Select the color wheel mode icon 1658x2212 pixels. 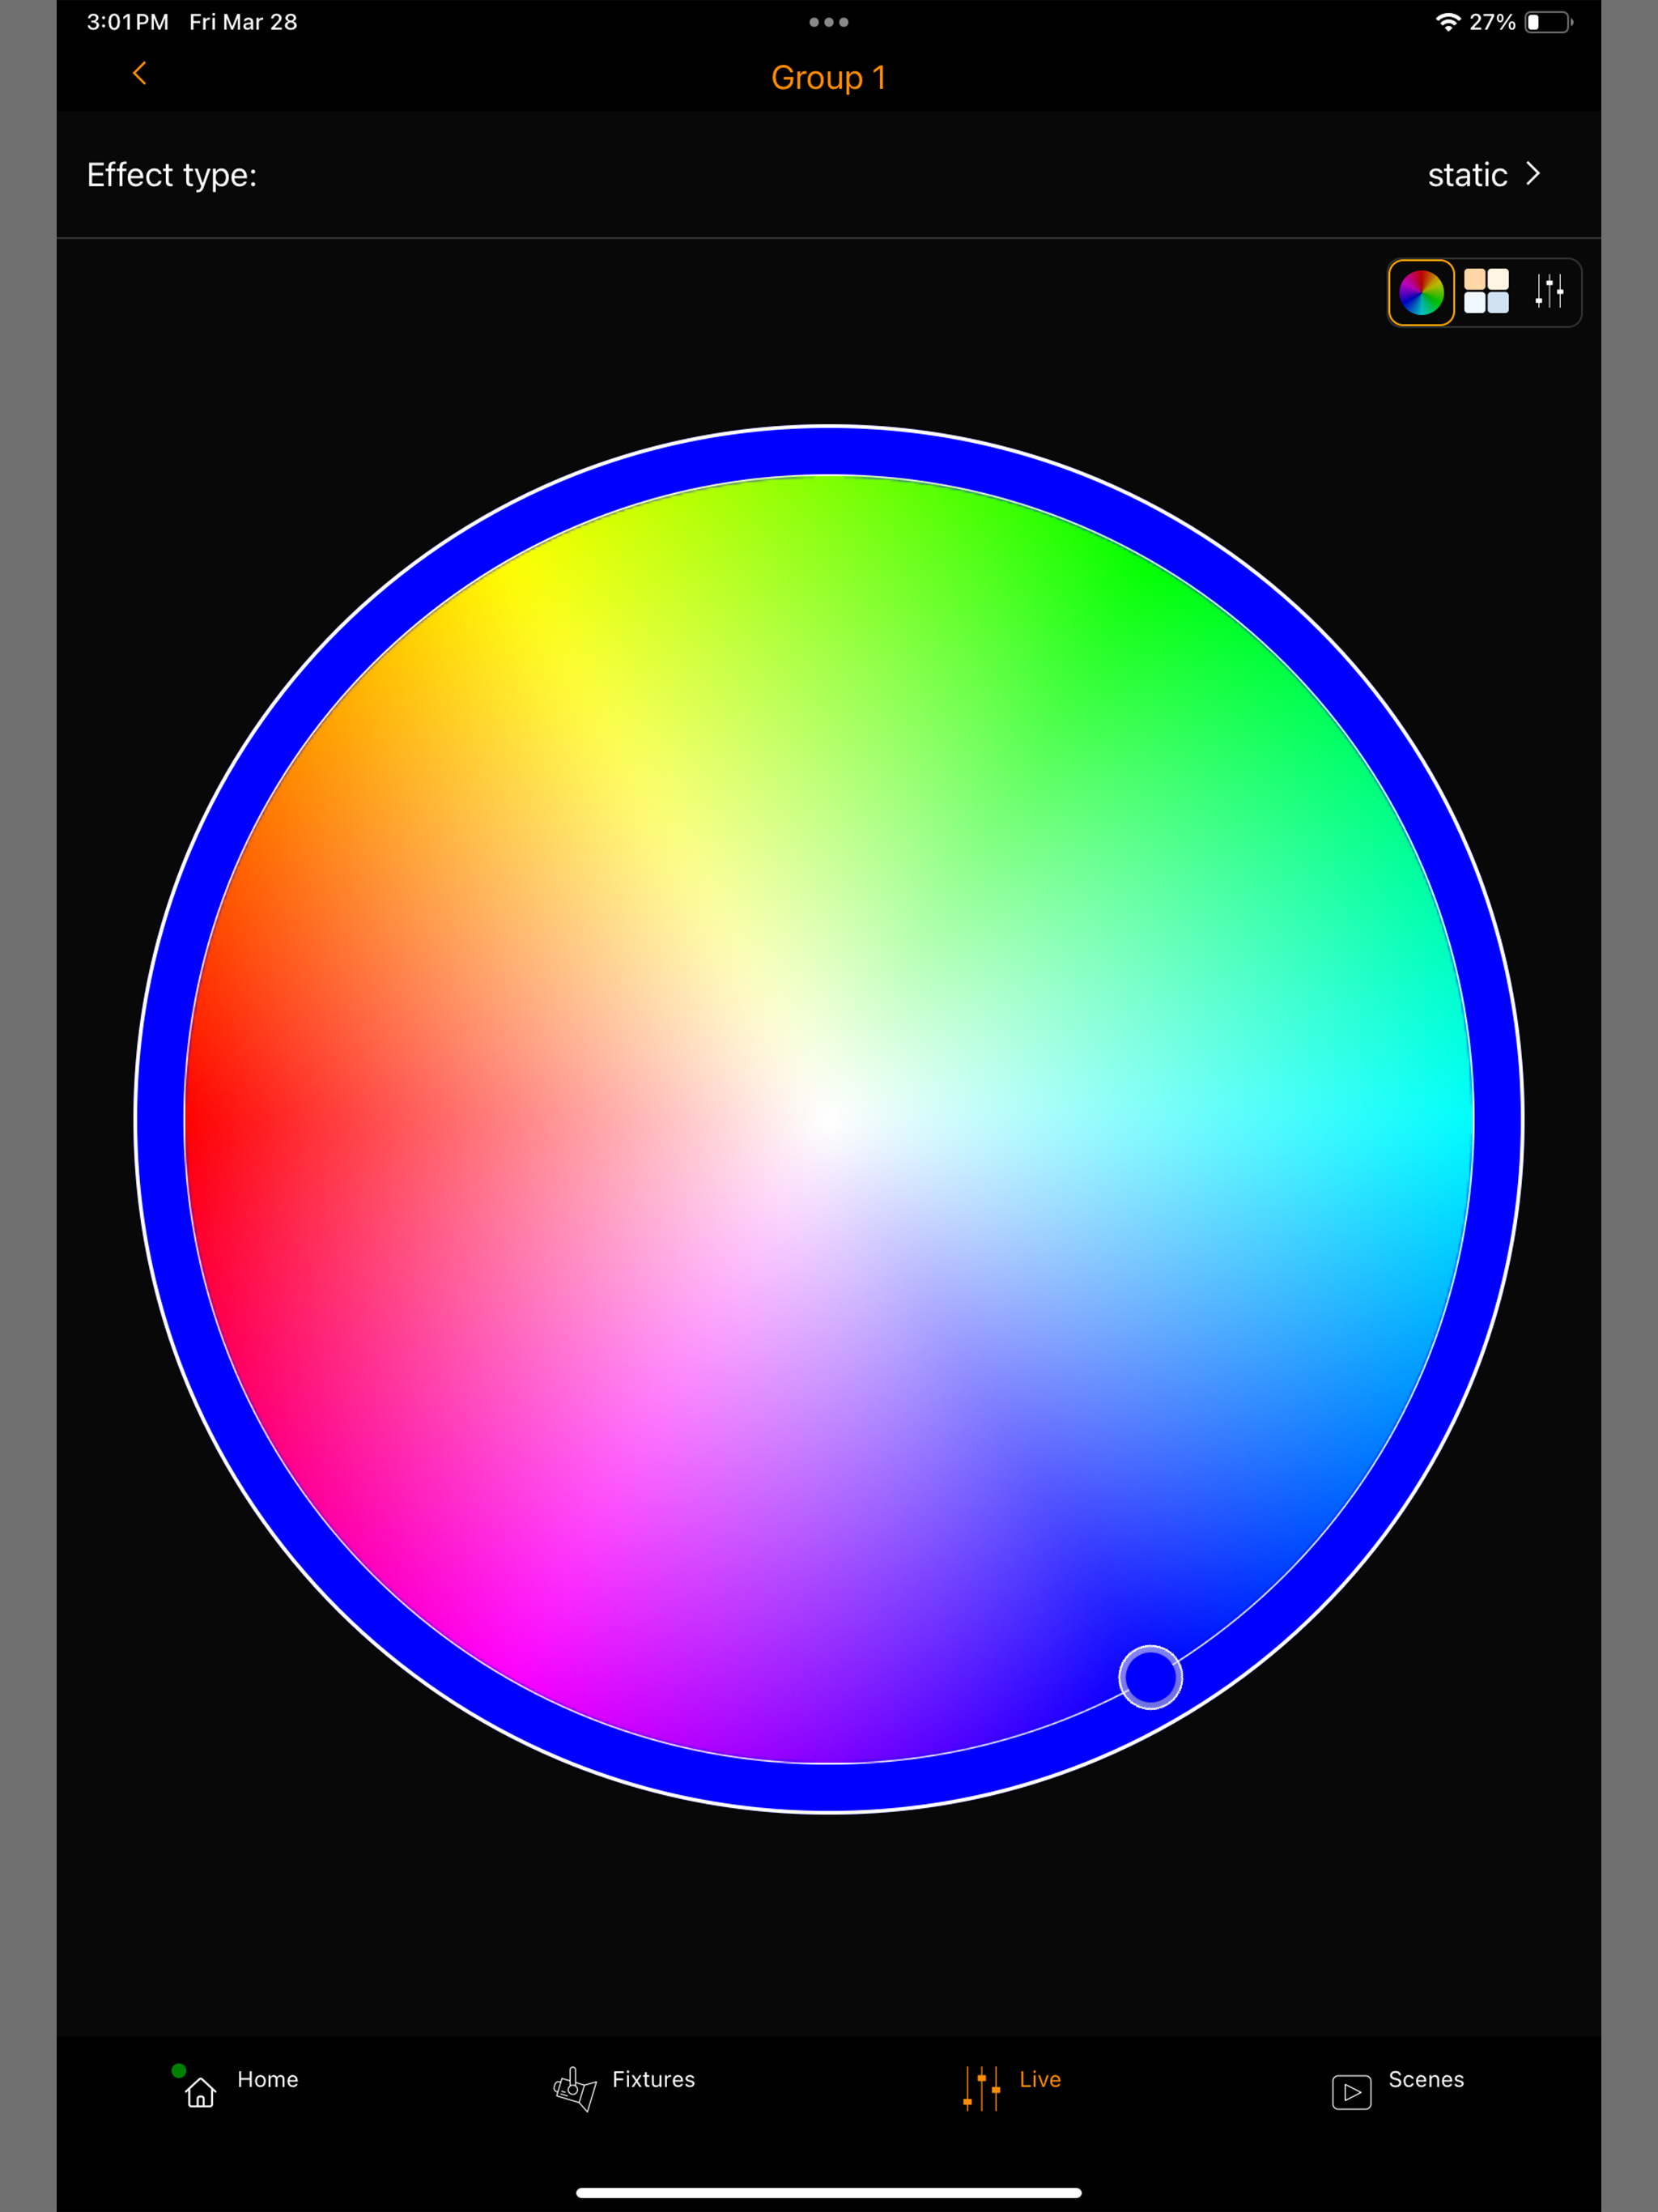(1420, 293)
